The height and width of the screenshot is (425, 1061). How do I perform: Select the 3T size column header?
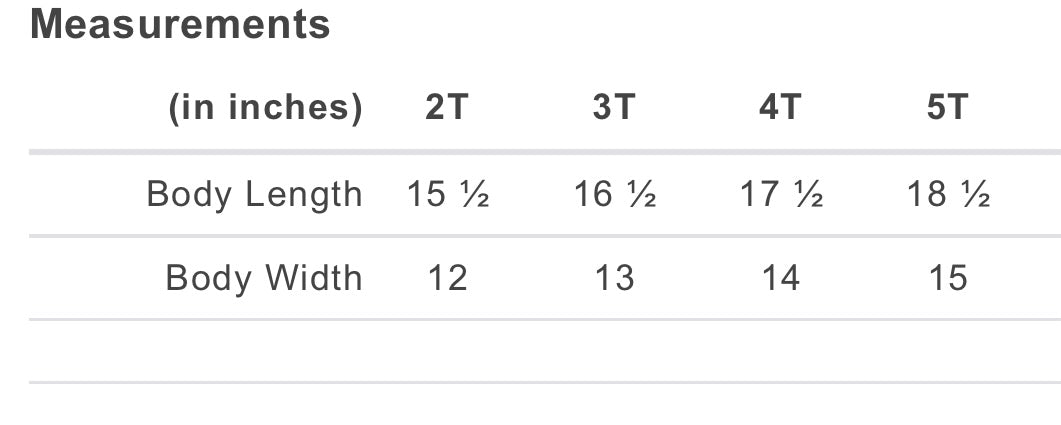click(x=614, y=108)
